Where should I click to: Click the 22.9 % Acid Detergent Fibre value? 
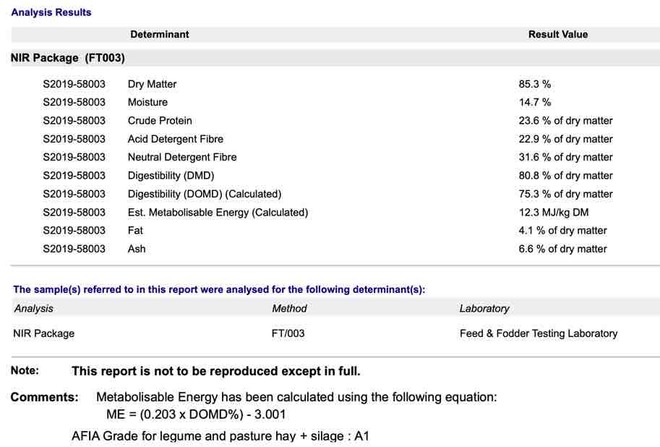(x=565, y=139)
